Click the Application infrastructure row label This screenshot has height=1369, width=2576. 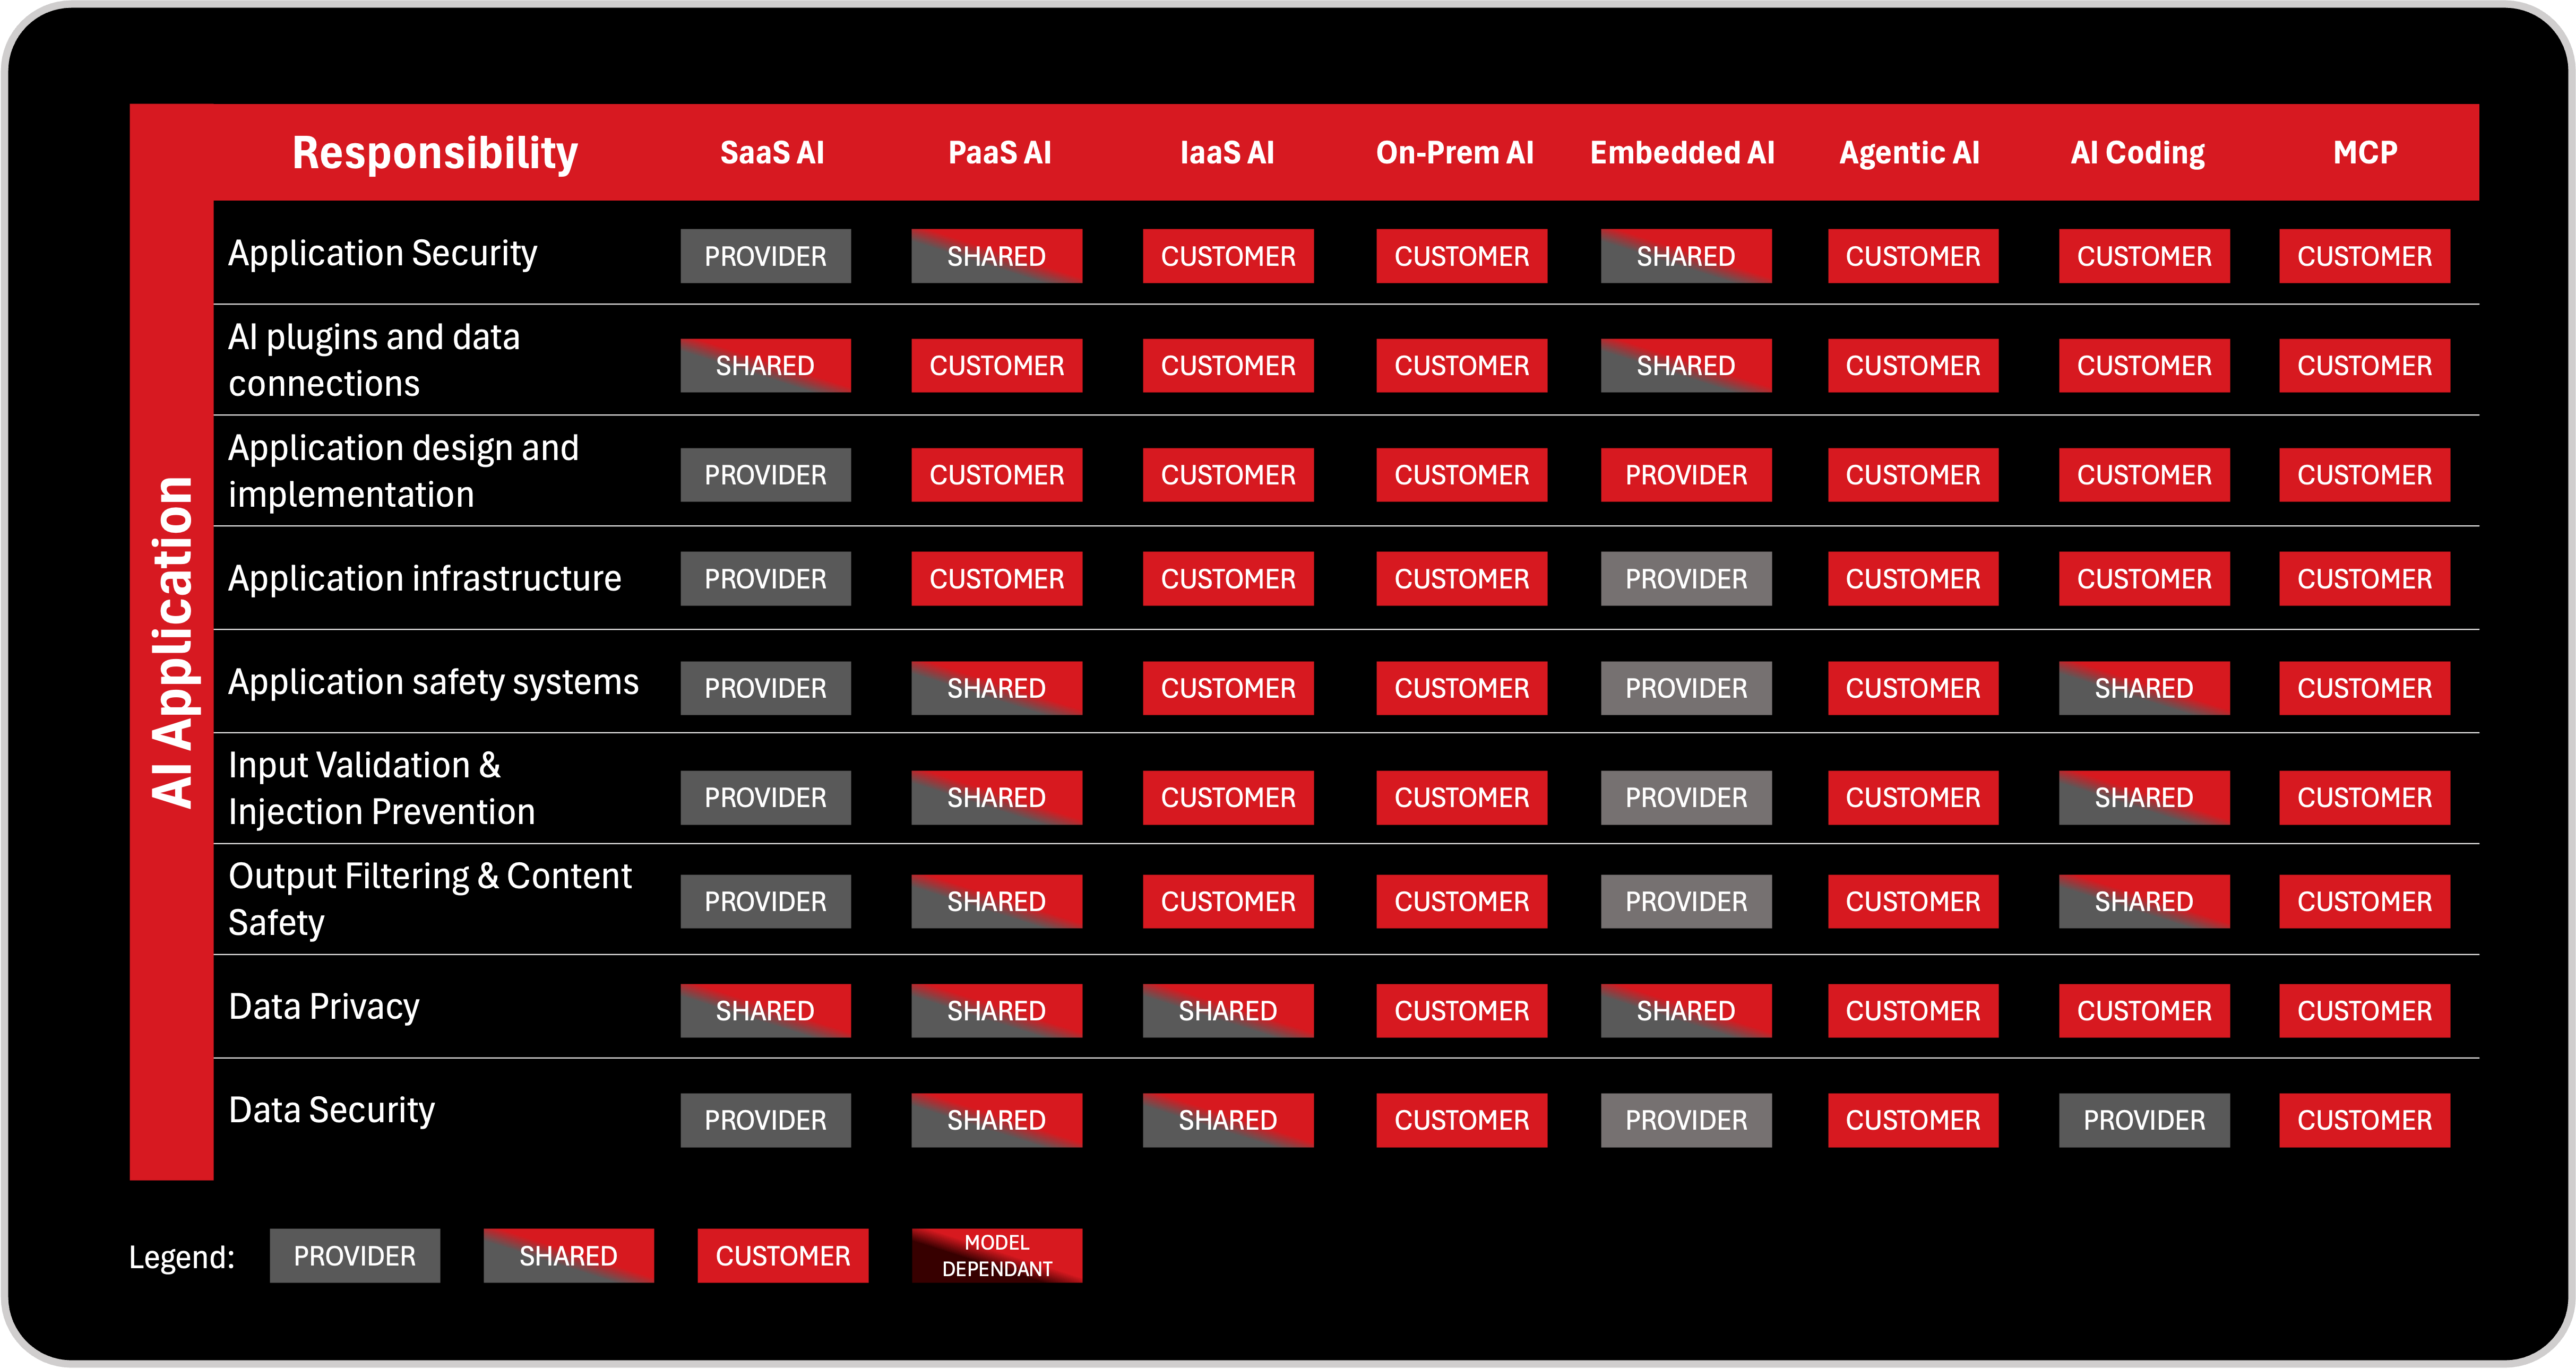(x=424, y=578)
